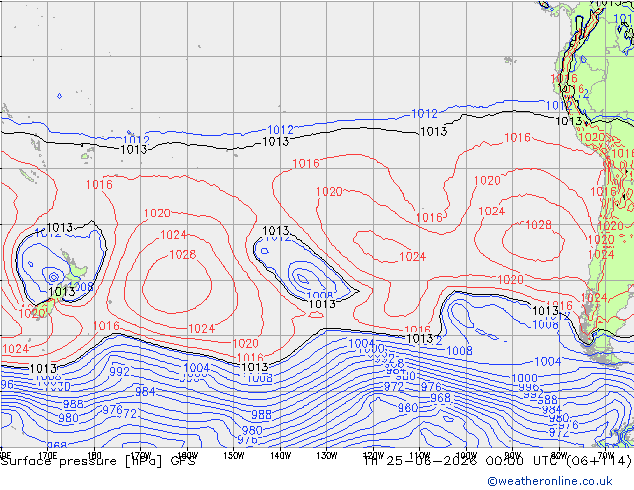634x490 pixels.
Task: Click the '170E' longitude axis label
Action: point(48,455)
